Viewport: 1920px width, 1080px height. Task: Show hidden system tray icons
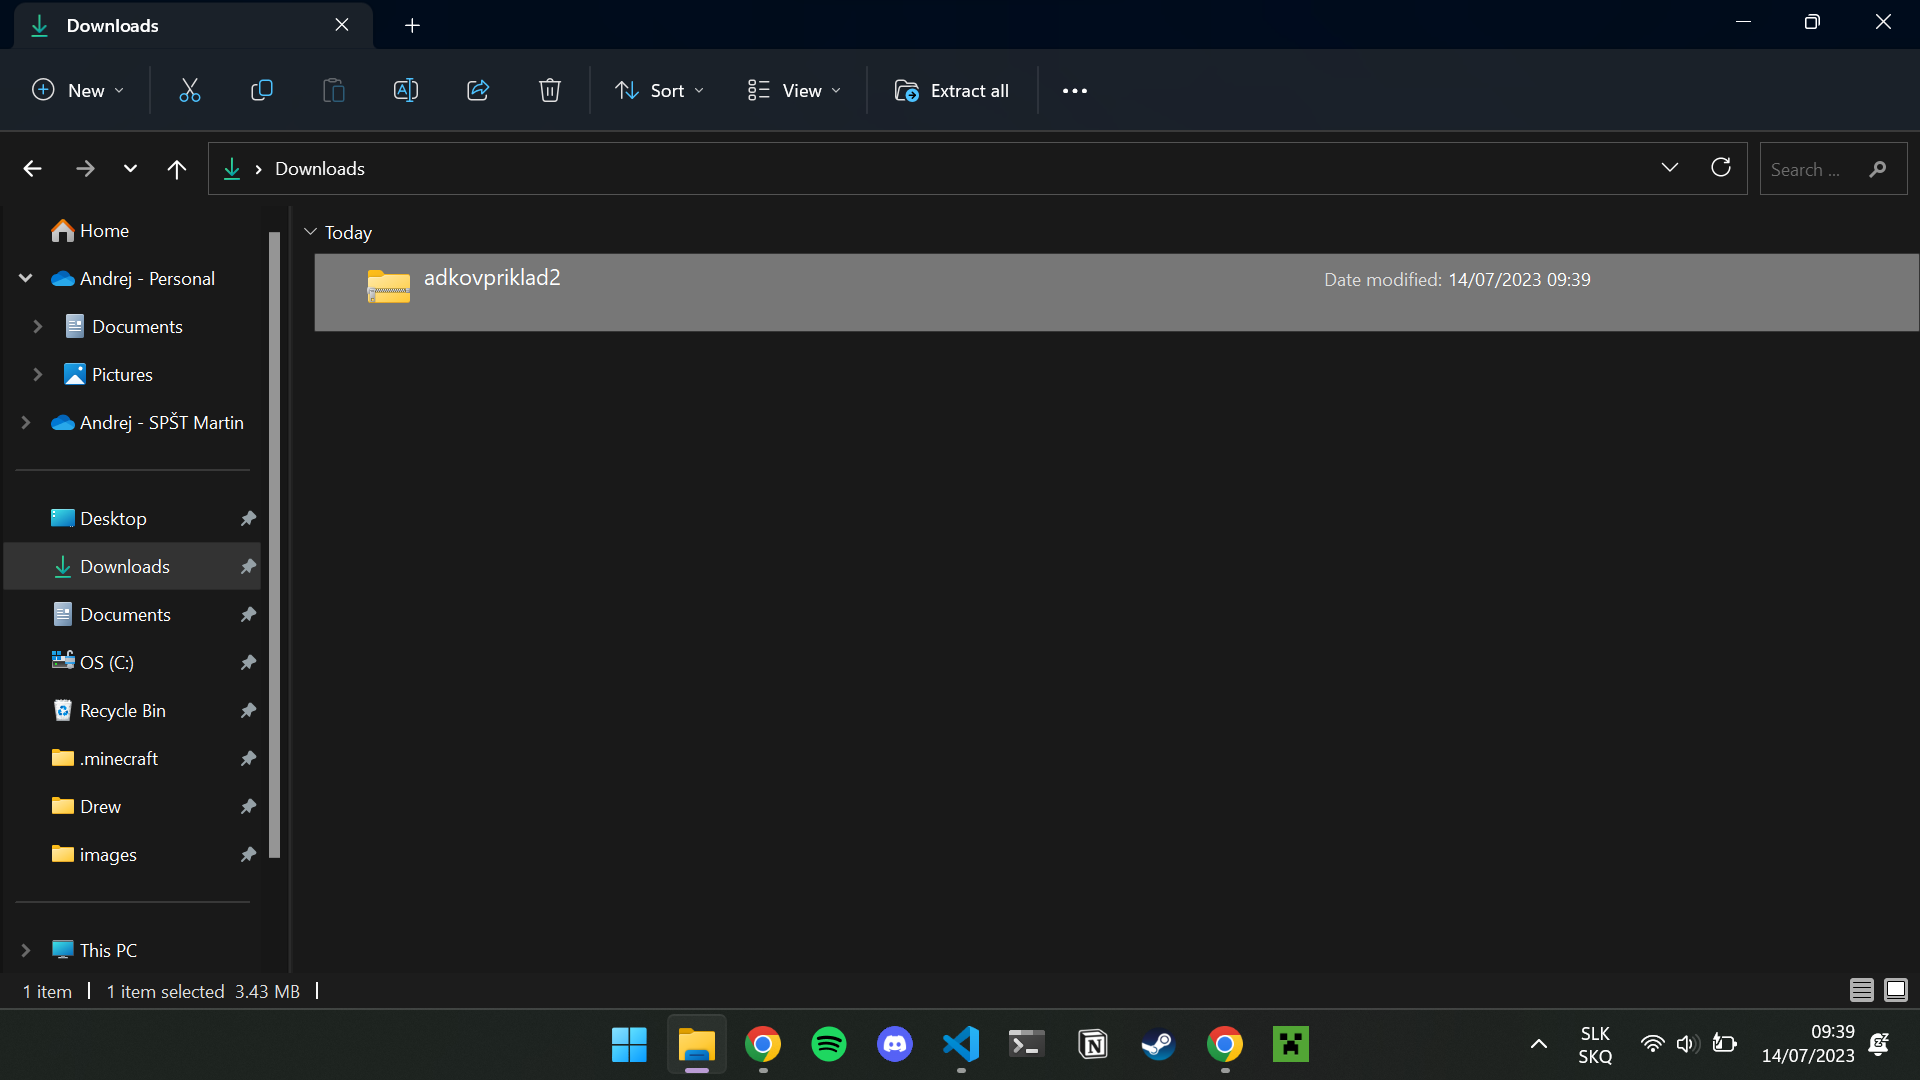(x=1539, y=1045)
